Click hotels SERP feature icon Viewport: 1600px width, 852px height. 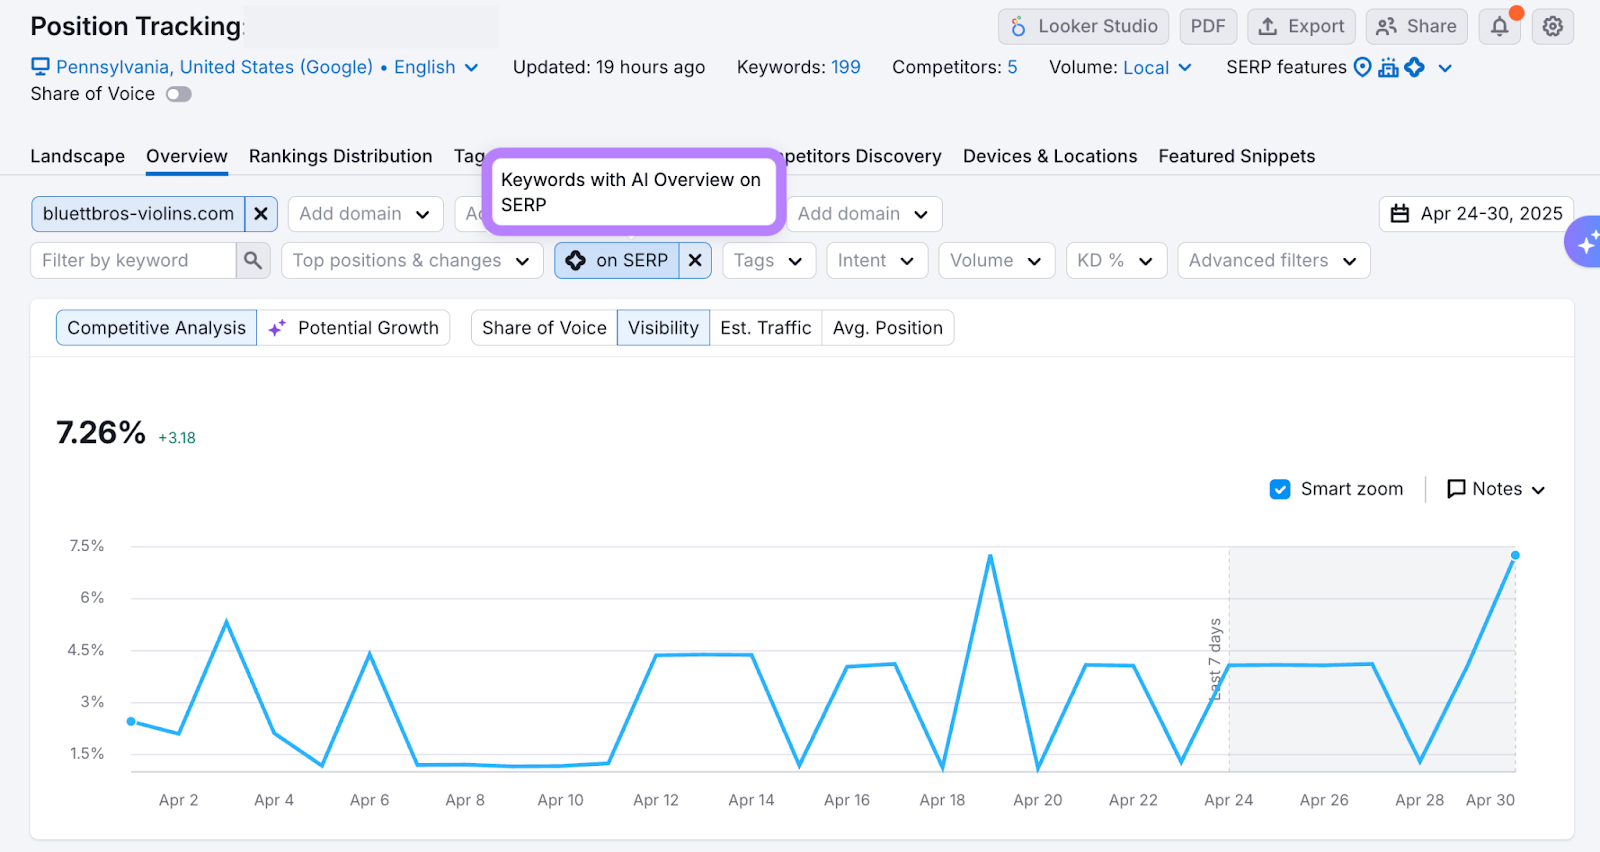pyautogui.click(x=1388, y=67)
